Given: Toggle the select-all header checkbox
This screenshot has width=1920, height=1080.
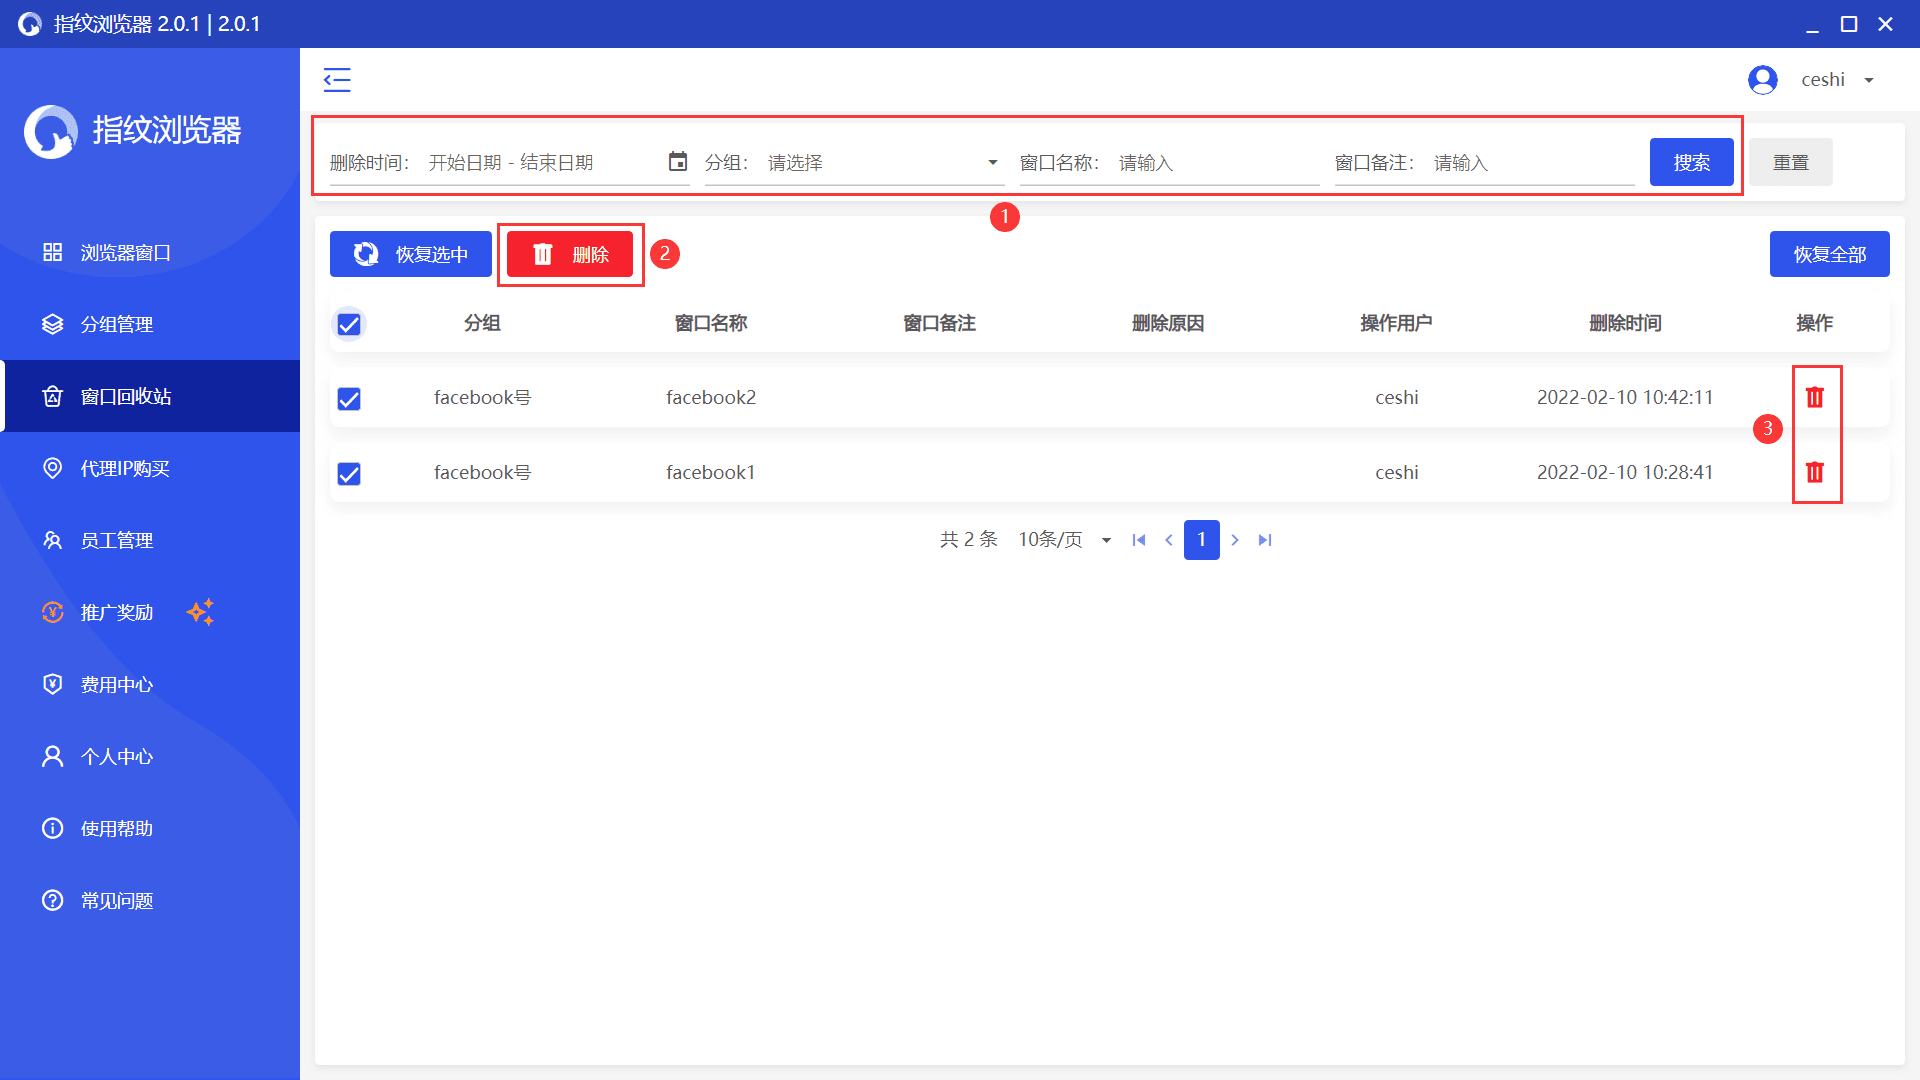Looking at the screenshot, I should [349, 324].
